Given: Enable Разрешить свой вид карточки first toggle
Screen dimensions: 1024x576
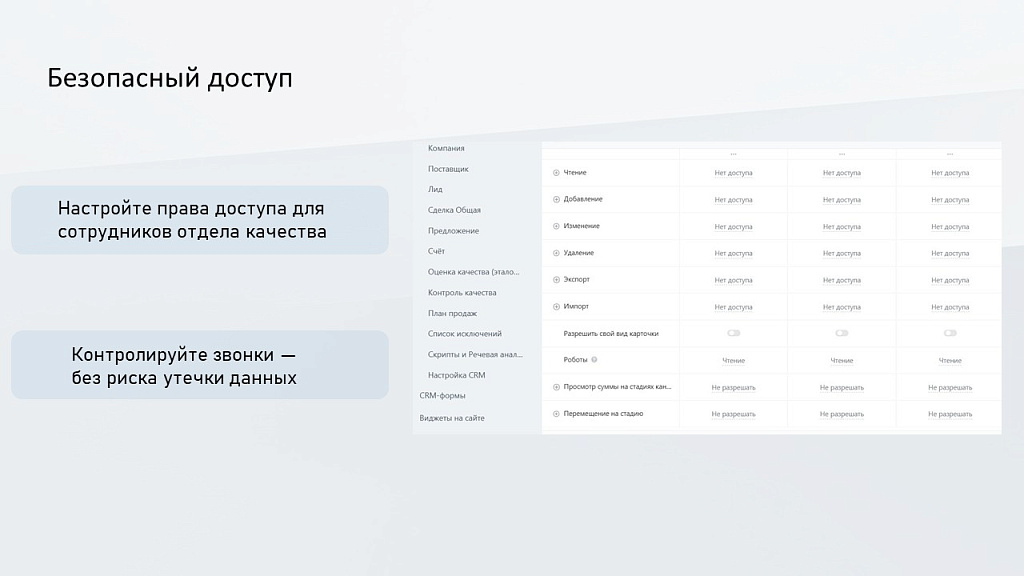Looking at the screenshot, I should [735, 333].
